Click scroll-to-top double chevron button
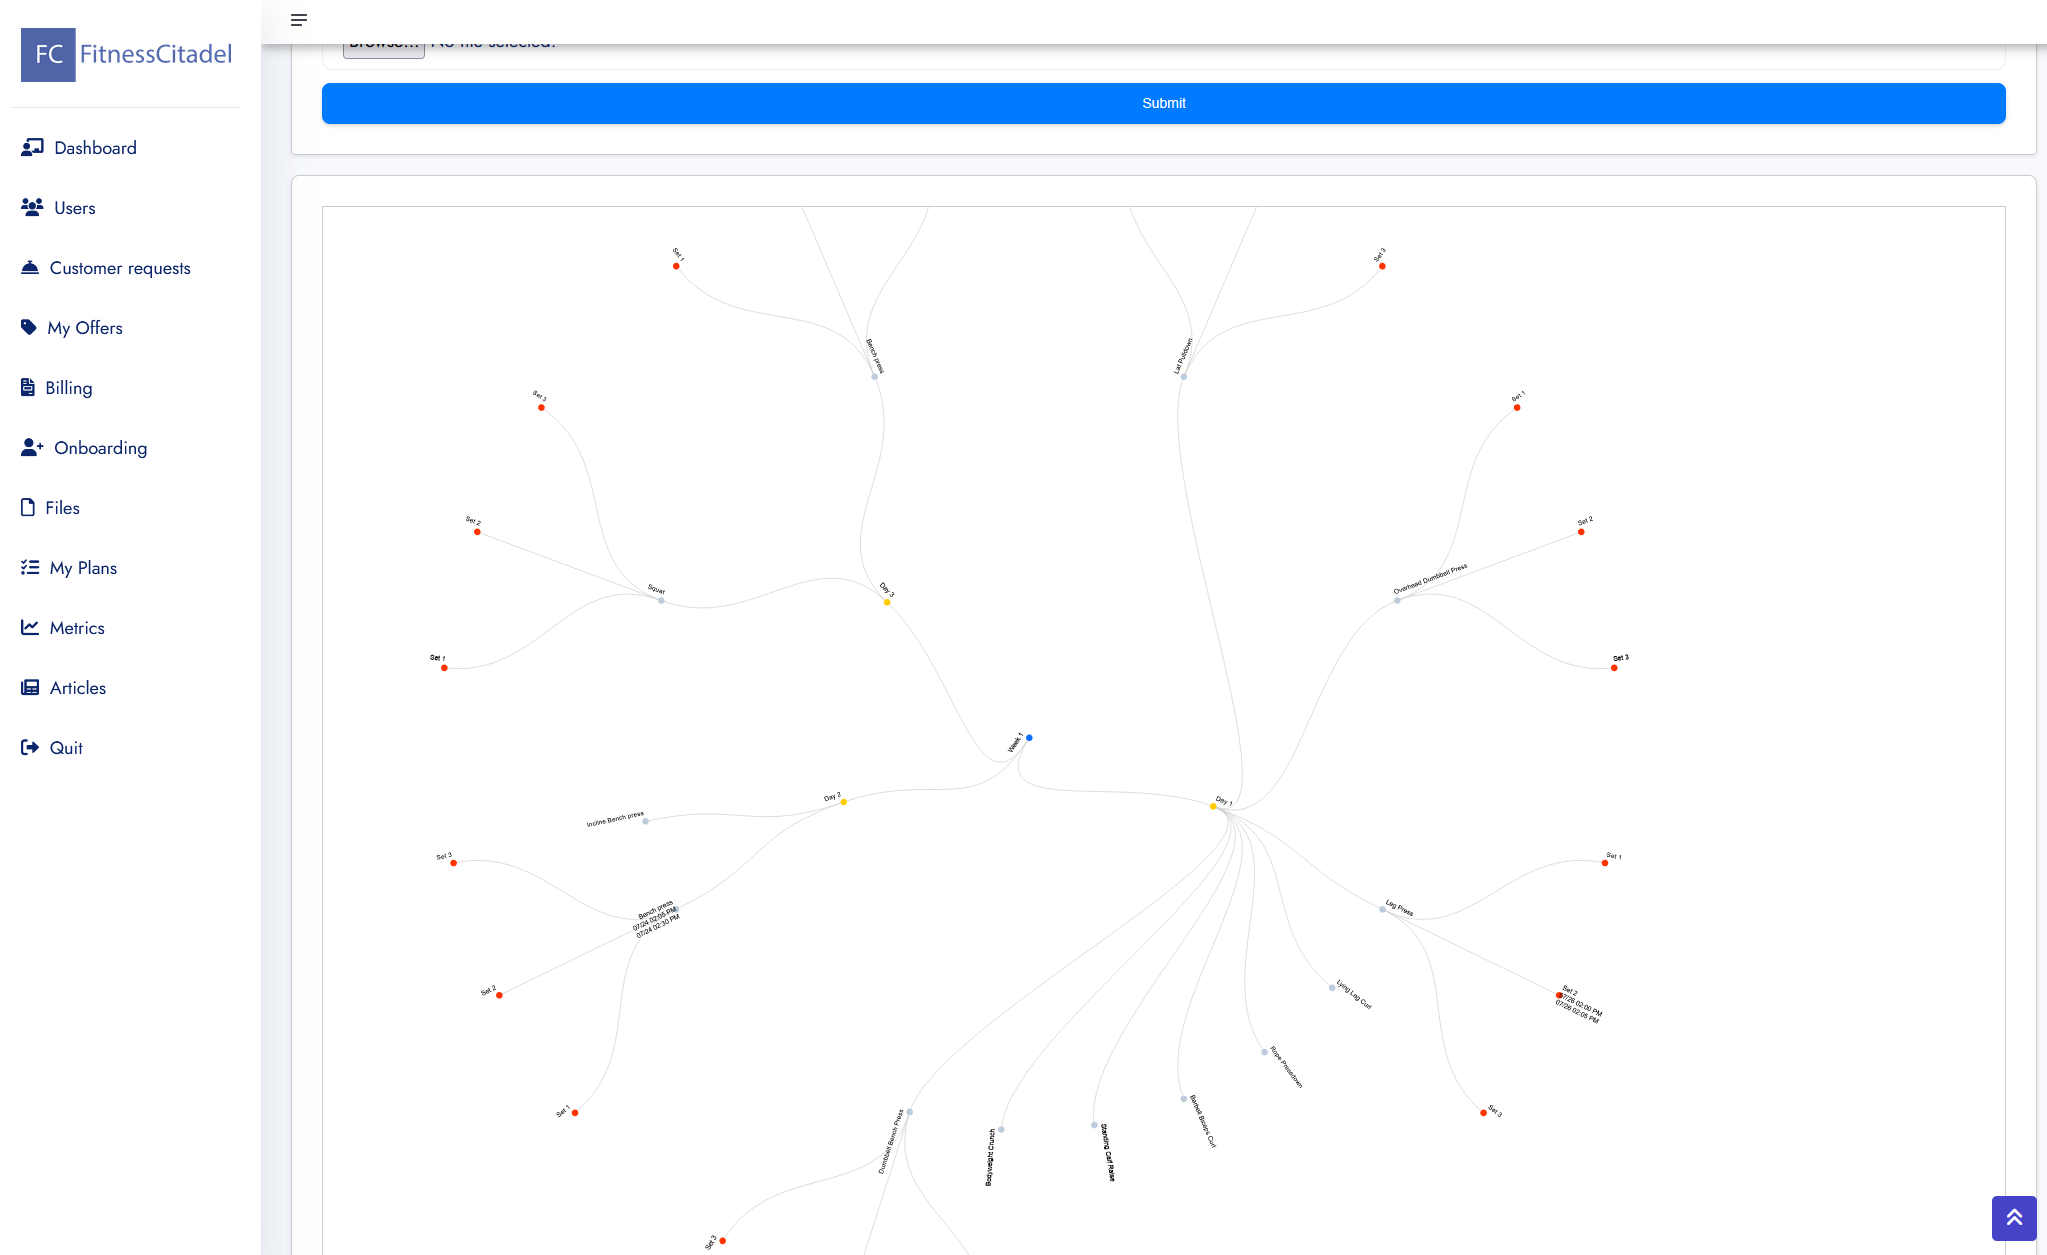 (2013, 1217)
